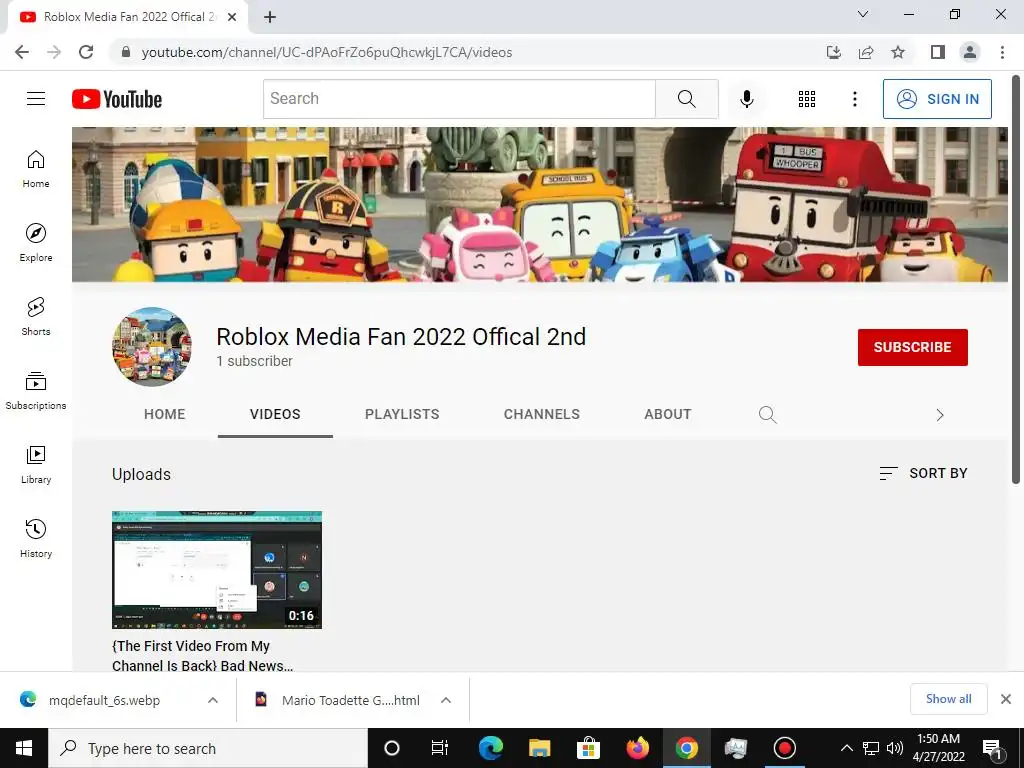Screen dimensions: 1024x768
Task: Open History in sidebar
Action: (36, 539)
